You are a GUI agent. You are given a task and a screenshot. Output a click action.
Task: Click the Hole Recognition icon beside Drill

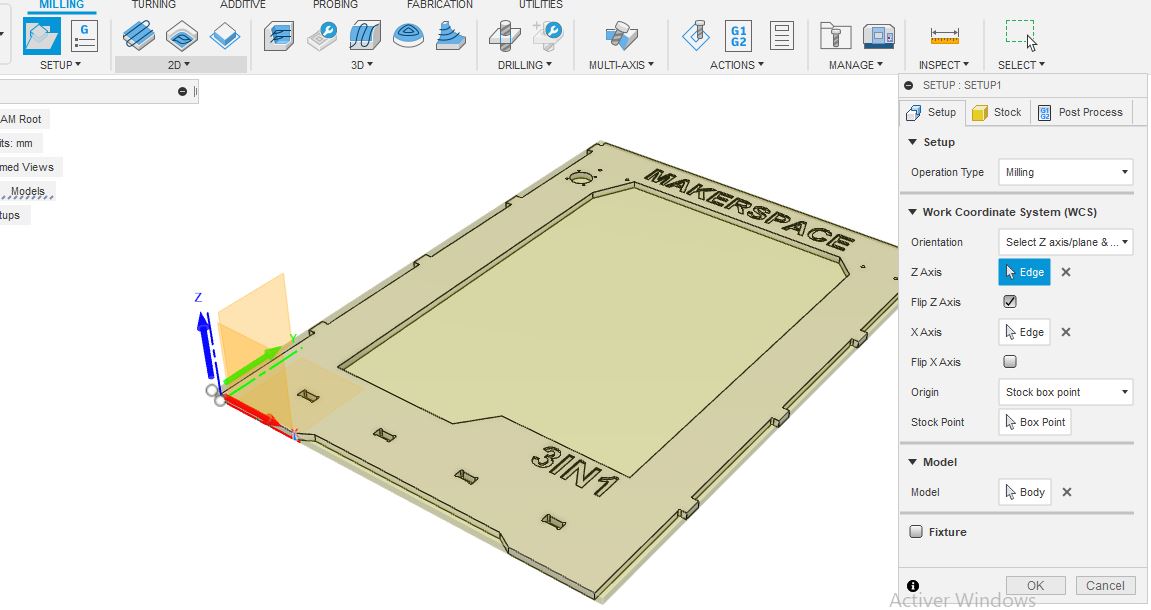click(548, 35)
